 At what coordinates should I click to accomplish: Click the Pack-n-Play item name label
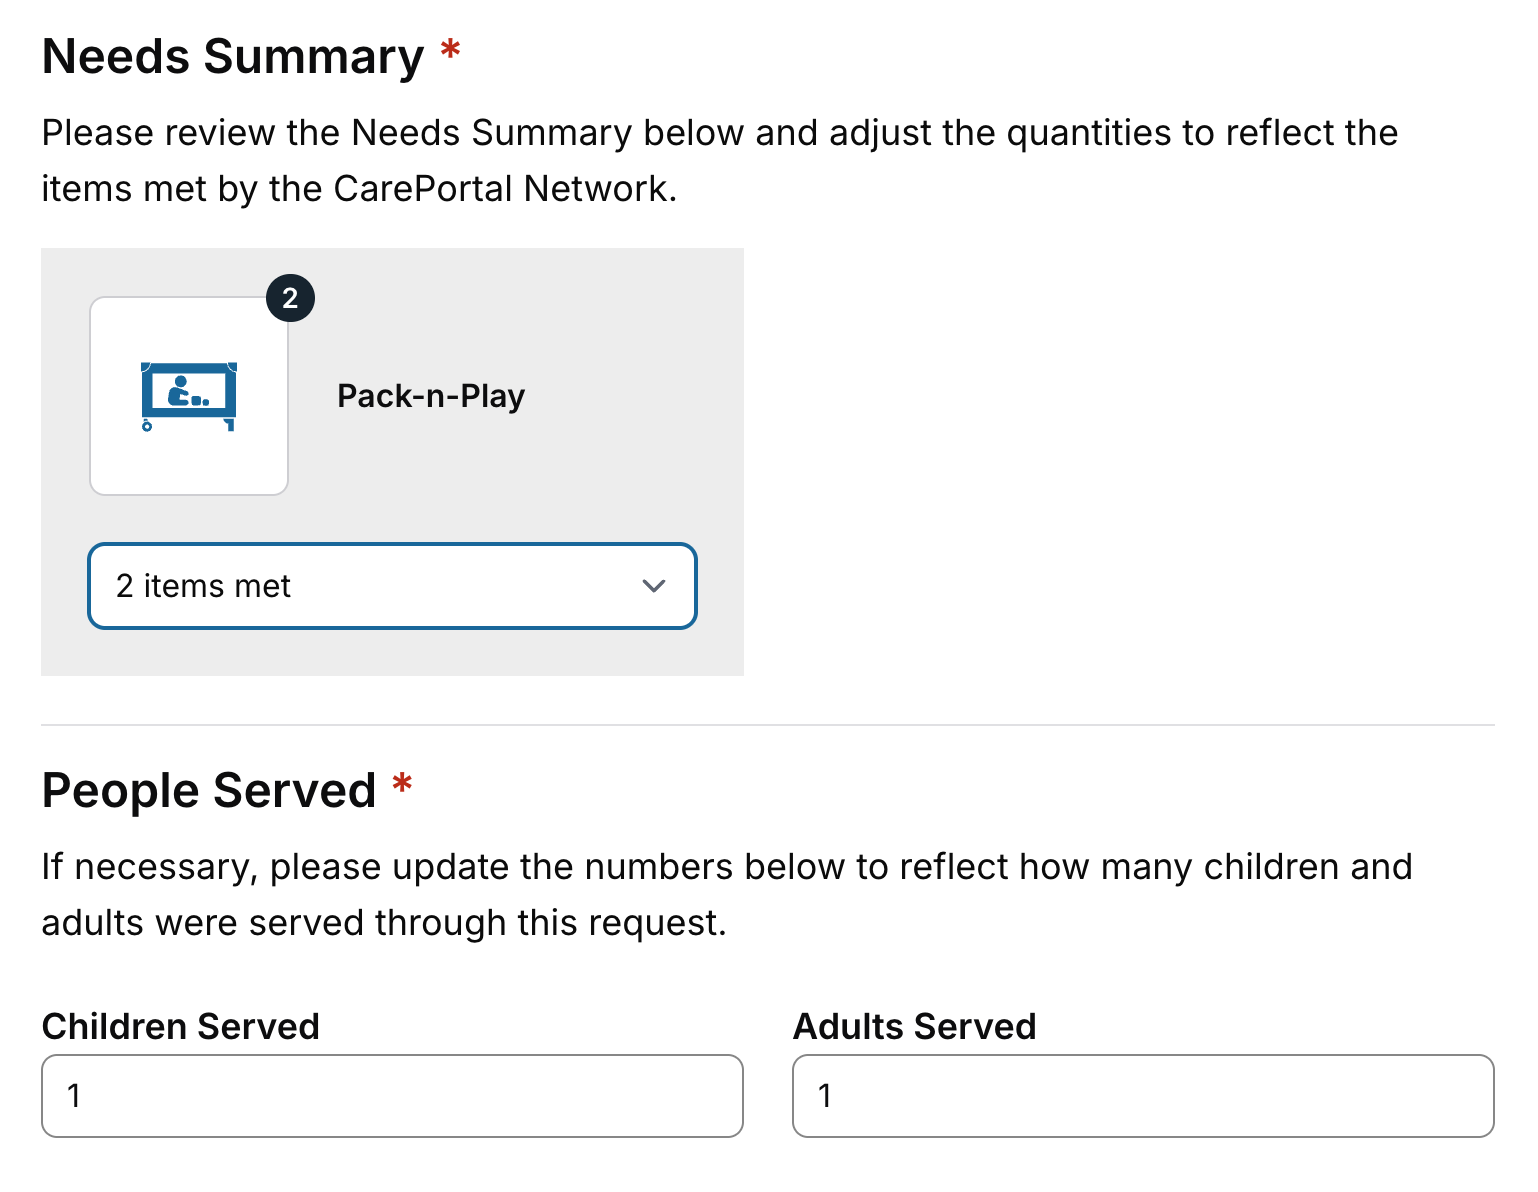point(431,396)
